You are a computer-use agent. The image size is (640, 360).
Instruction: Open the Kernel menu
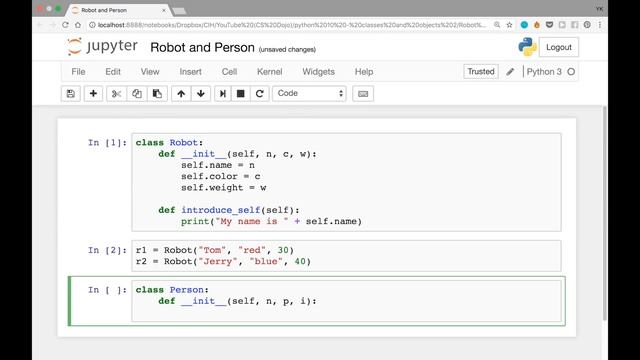[x=269, y=72]
